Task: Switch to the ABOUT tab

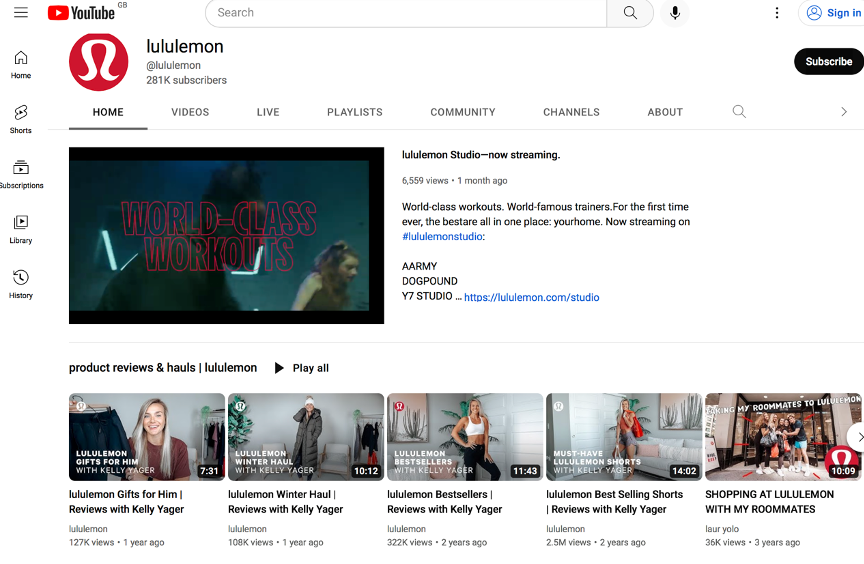Action: click(665, 112)
